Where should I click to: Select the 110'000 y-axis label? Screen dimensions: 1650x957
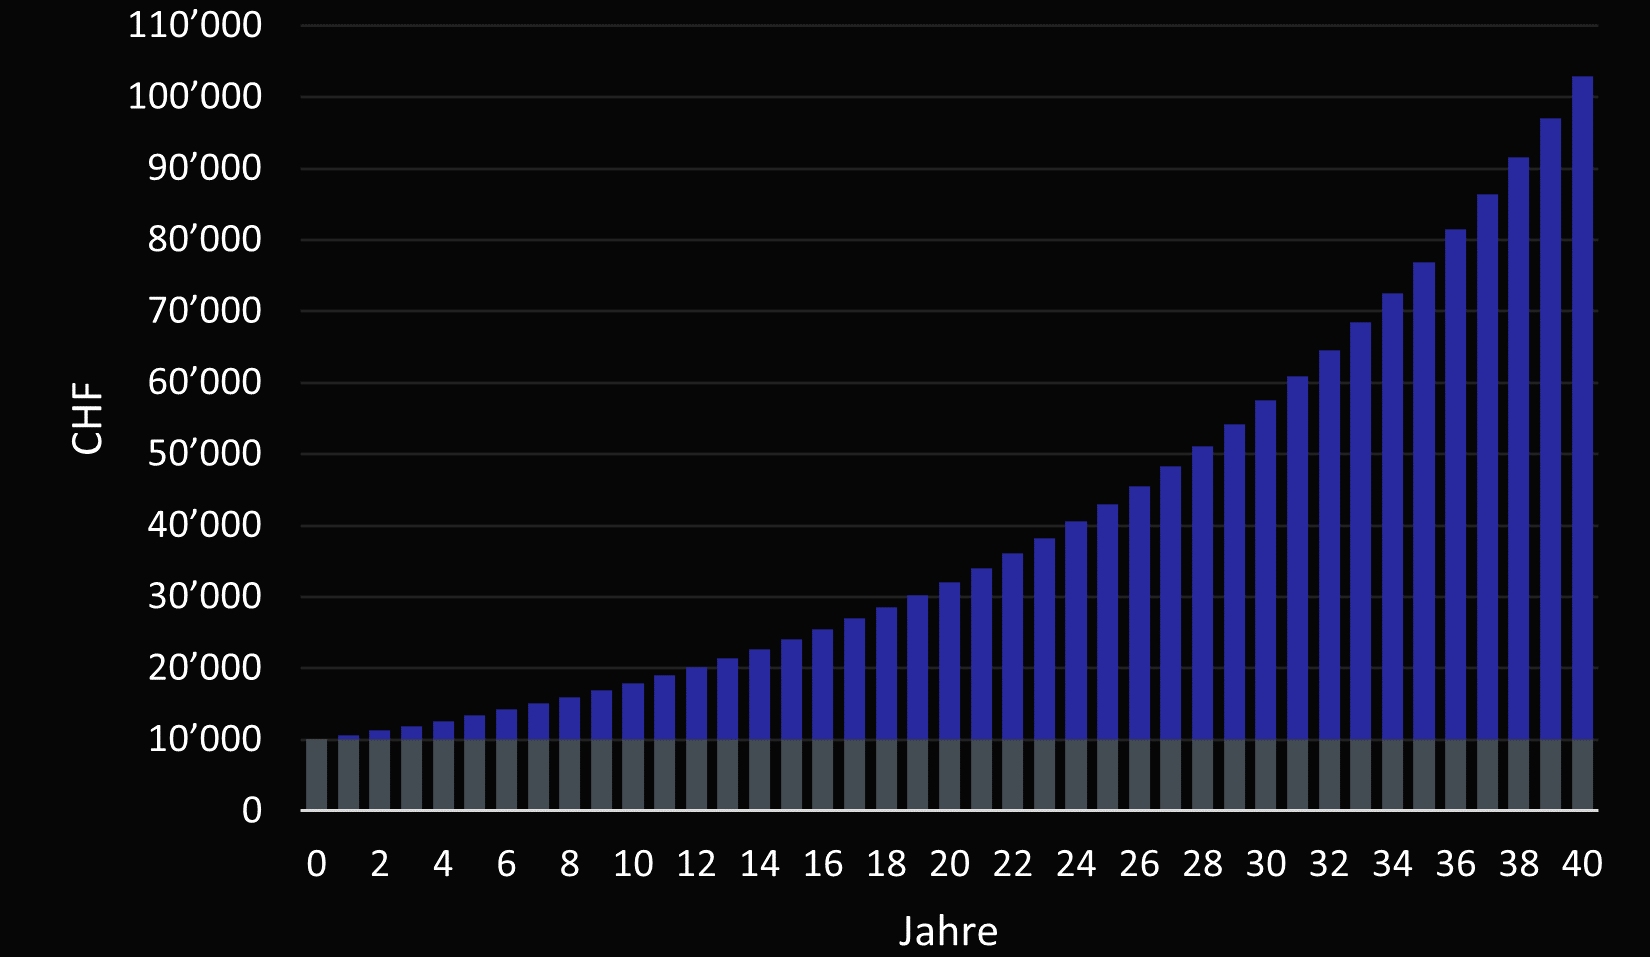click(x=195, y=25)
